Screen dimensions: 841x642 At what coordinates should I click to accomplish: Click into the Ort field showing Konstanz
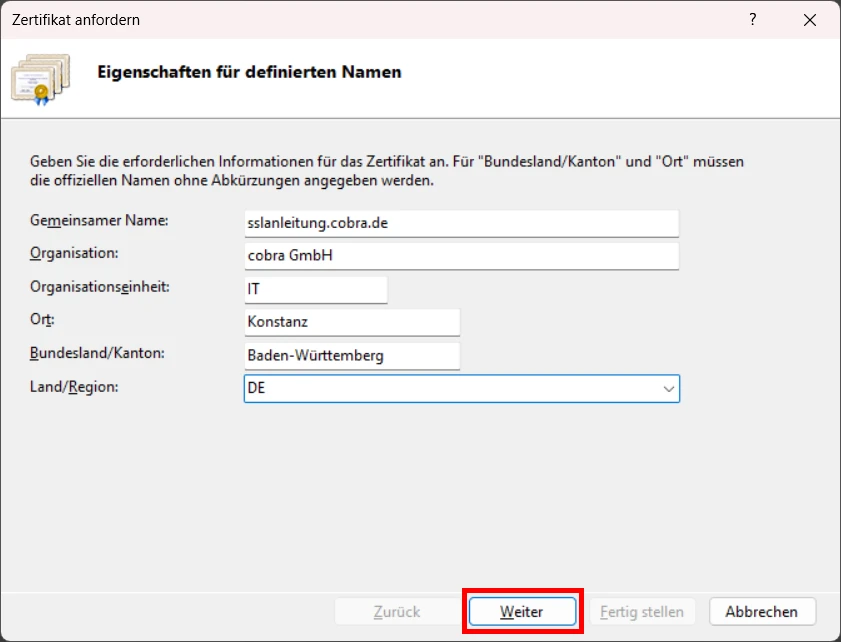coord(351,322)
